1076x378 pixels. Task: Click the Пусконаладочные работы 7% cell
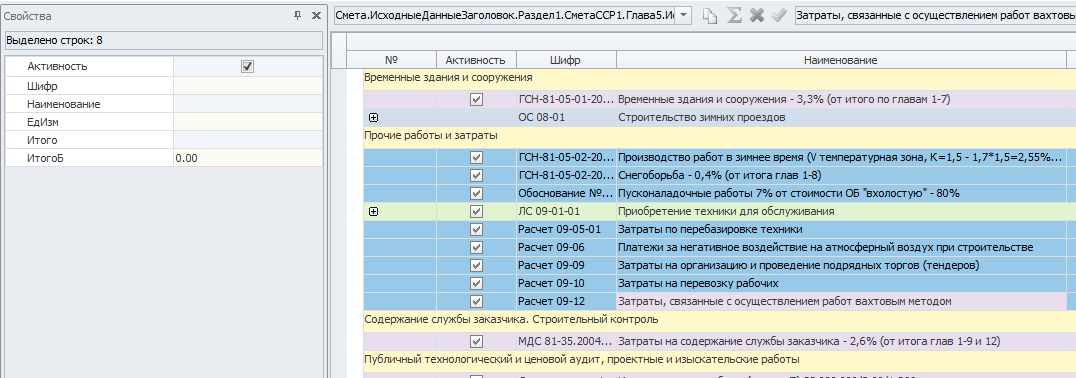pos(841,193)
